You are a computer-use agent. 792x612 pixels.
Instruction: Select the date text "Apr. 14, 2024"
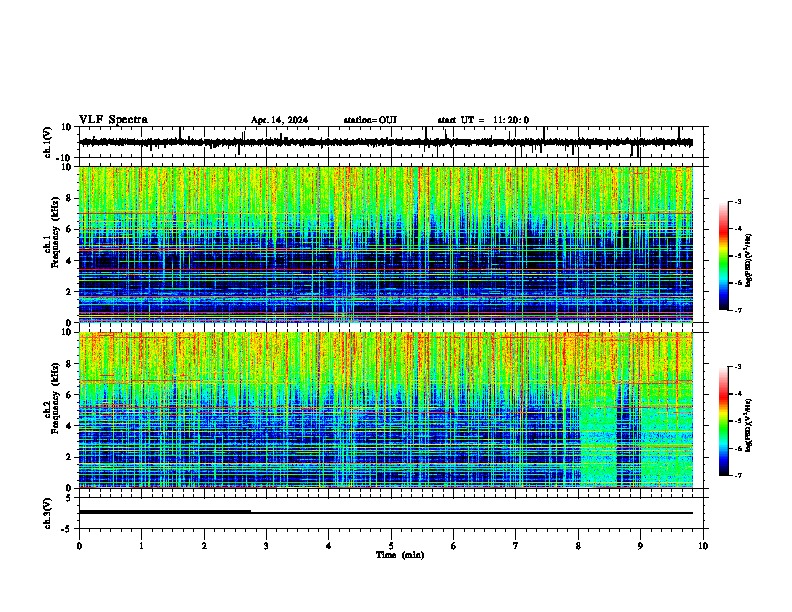pyautogui.click(x=279, y=120)
